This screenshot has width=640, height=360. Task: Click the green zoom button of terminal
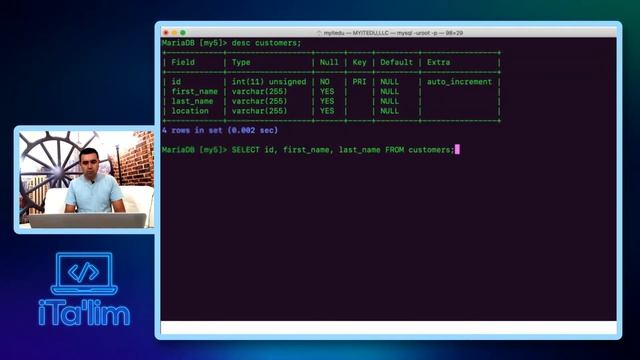click(183, 33)
